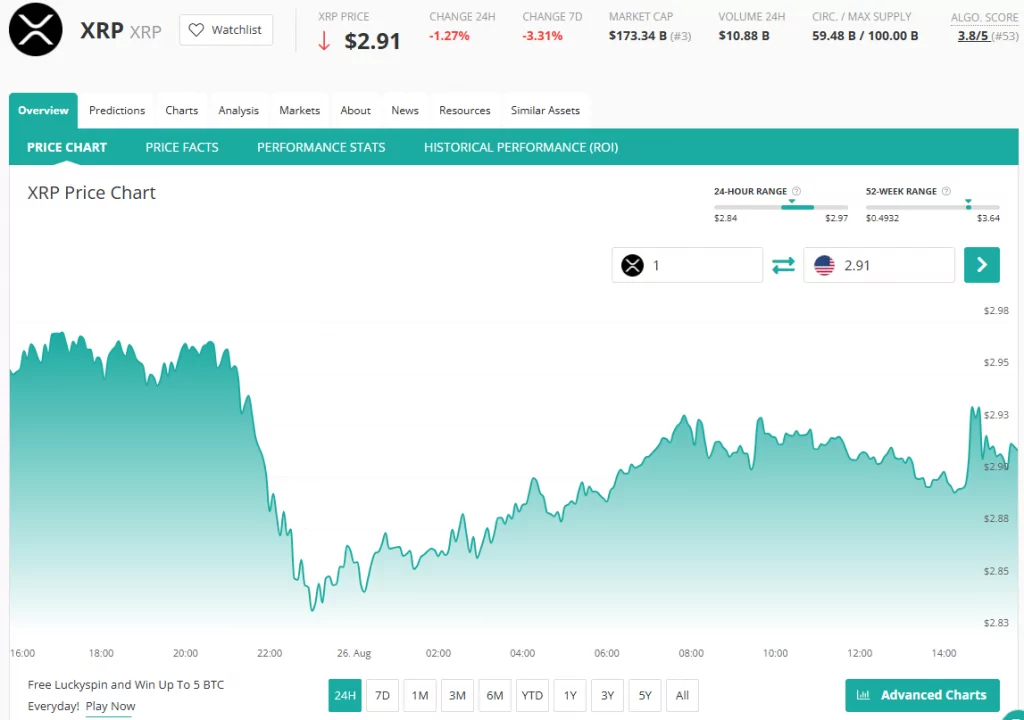Switch to the Markets tab
This screenshot has width=1024, height=720.
(x=299, y=110)
